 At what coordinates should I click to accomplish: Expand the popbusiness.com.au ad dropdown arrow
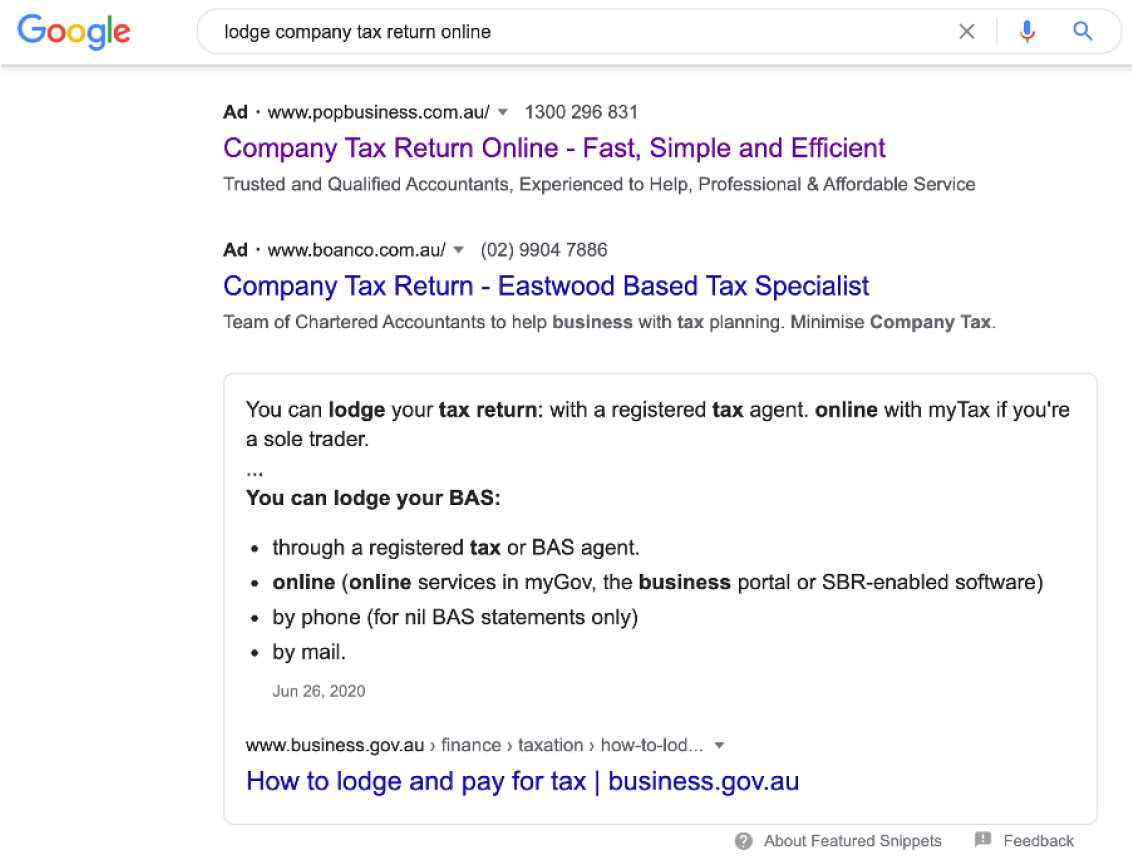(503, 112)
